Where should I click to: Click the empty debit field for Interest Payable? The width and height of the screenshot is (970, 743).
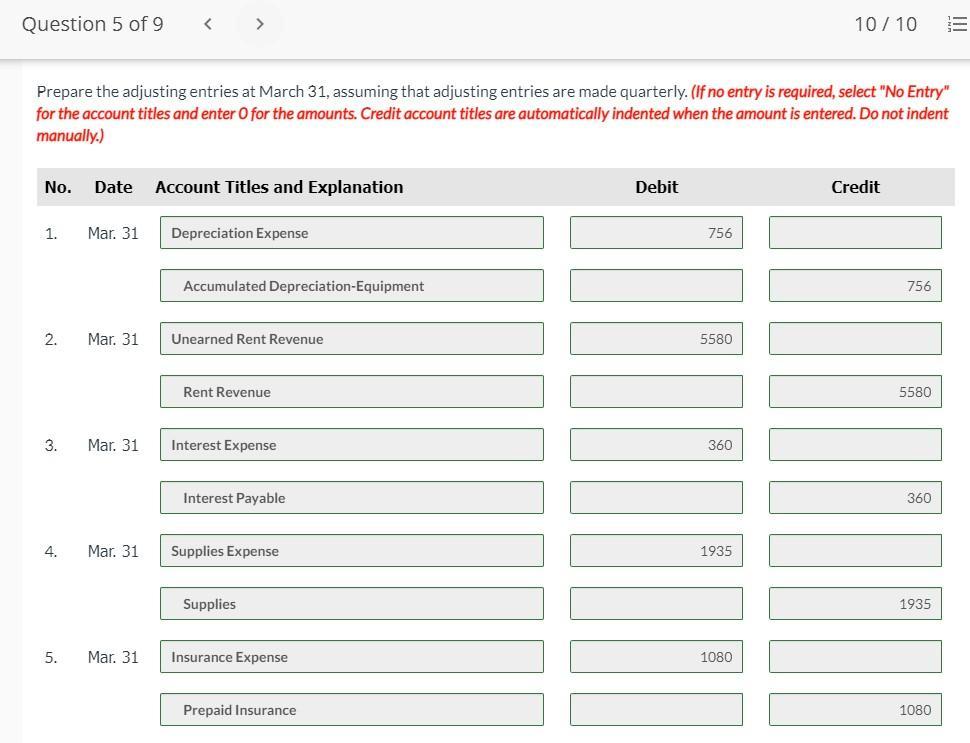tap(656, 498)
